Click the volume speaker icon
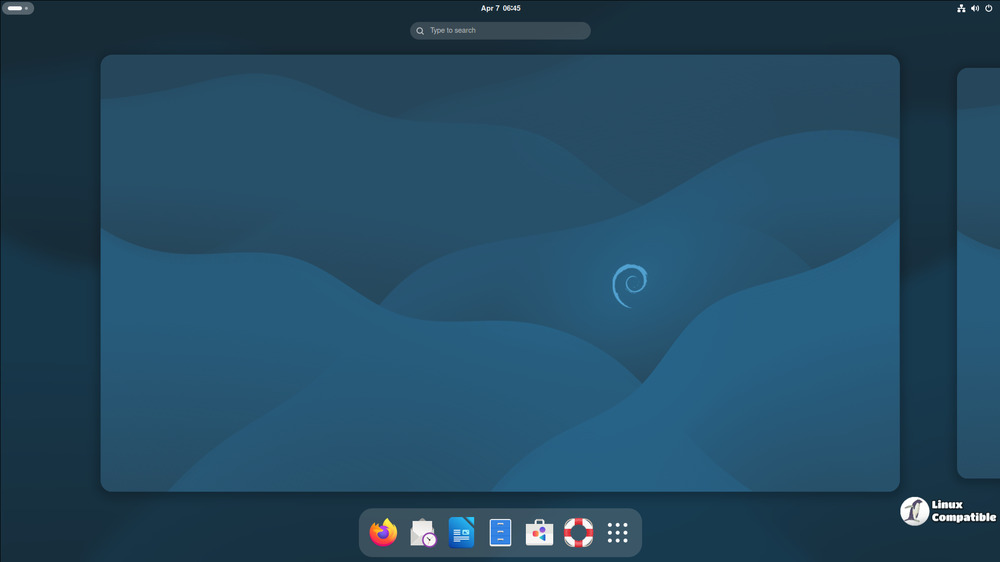 coord(975,8)
